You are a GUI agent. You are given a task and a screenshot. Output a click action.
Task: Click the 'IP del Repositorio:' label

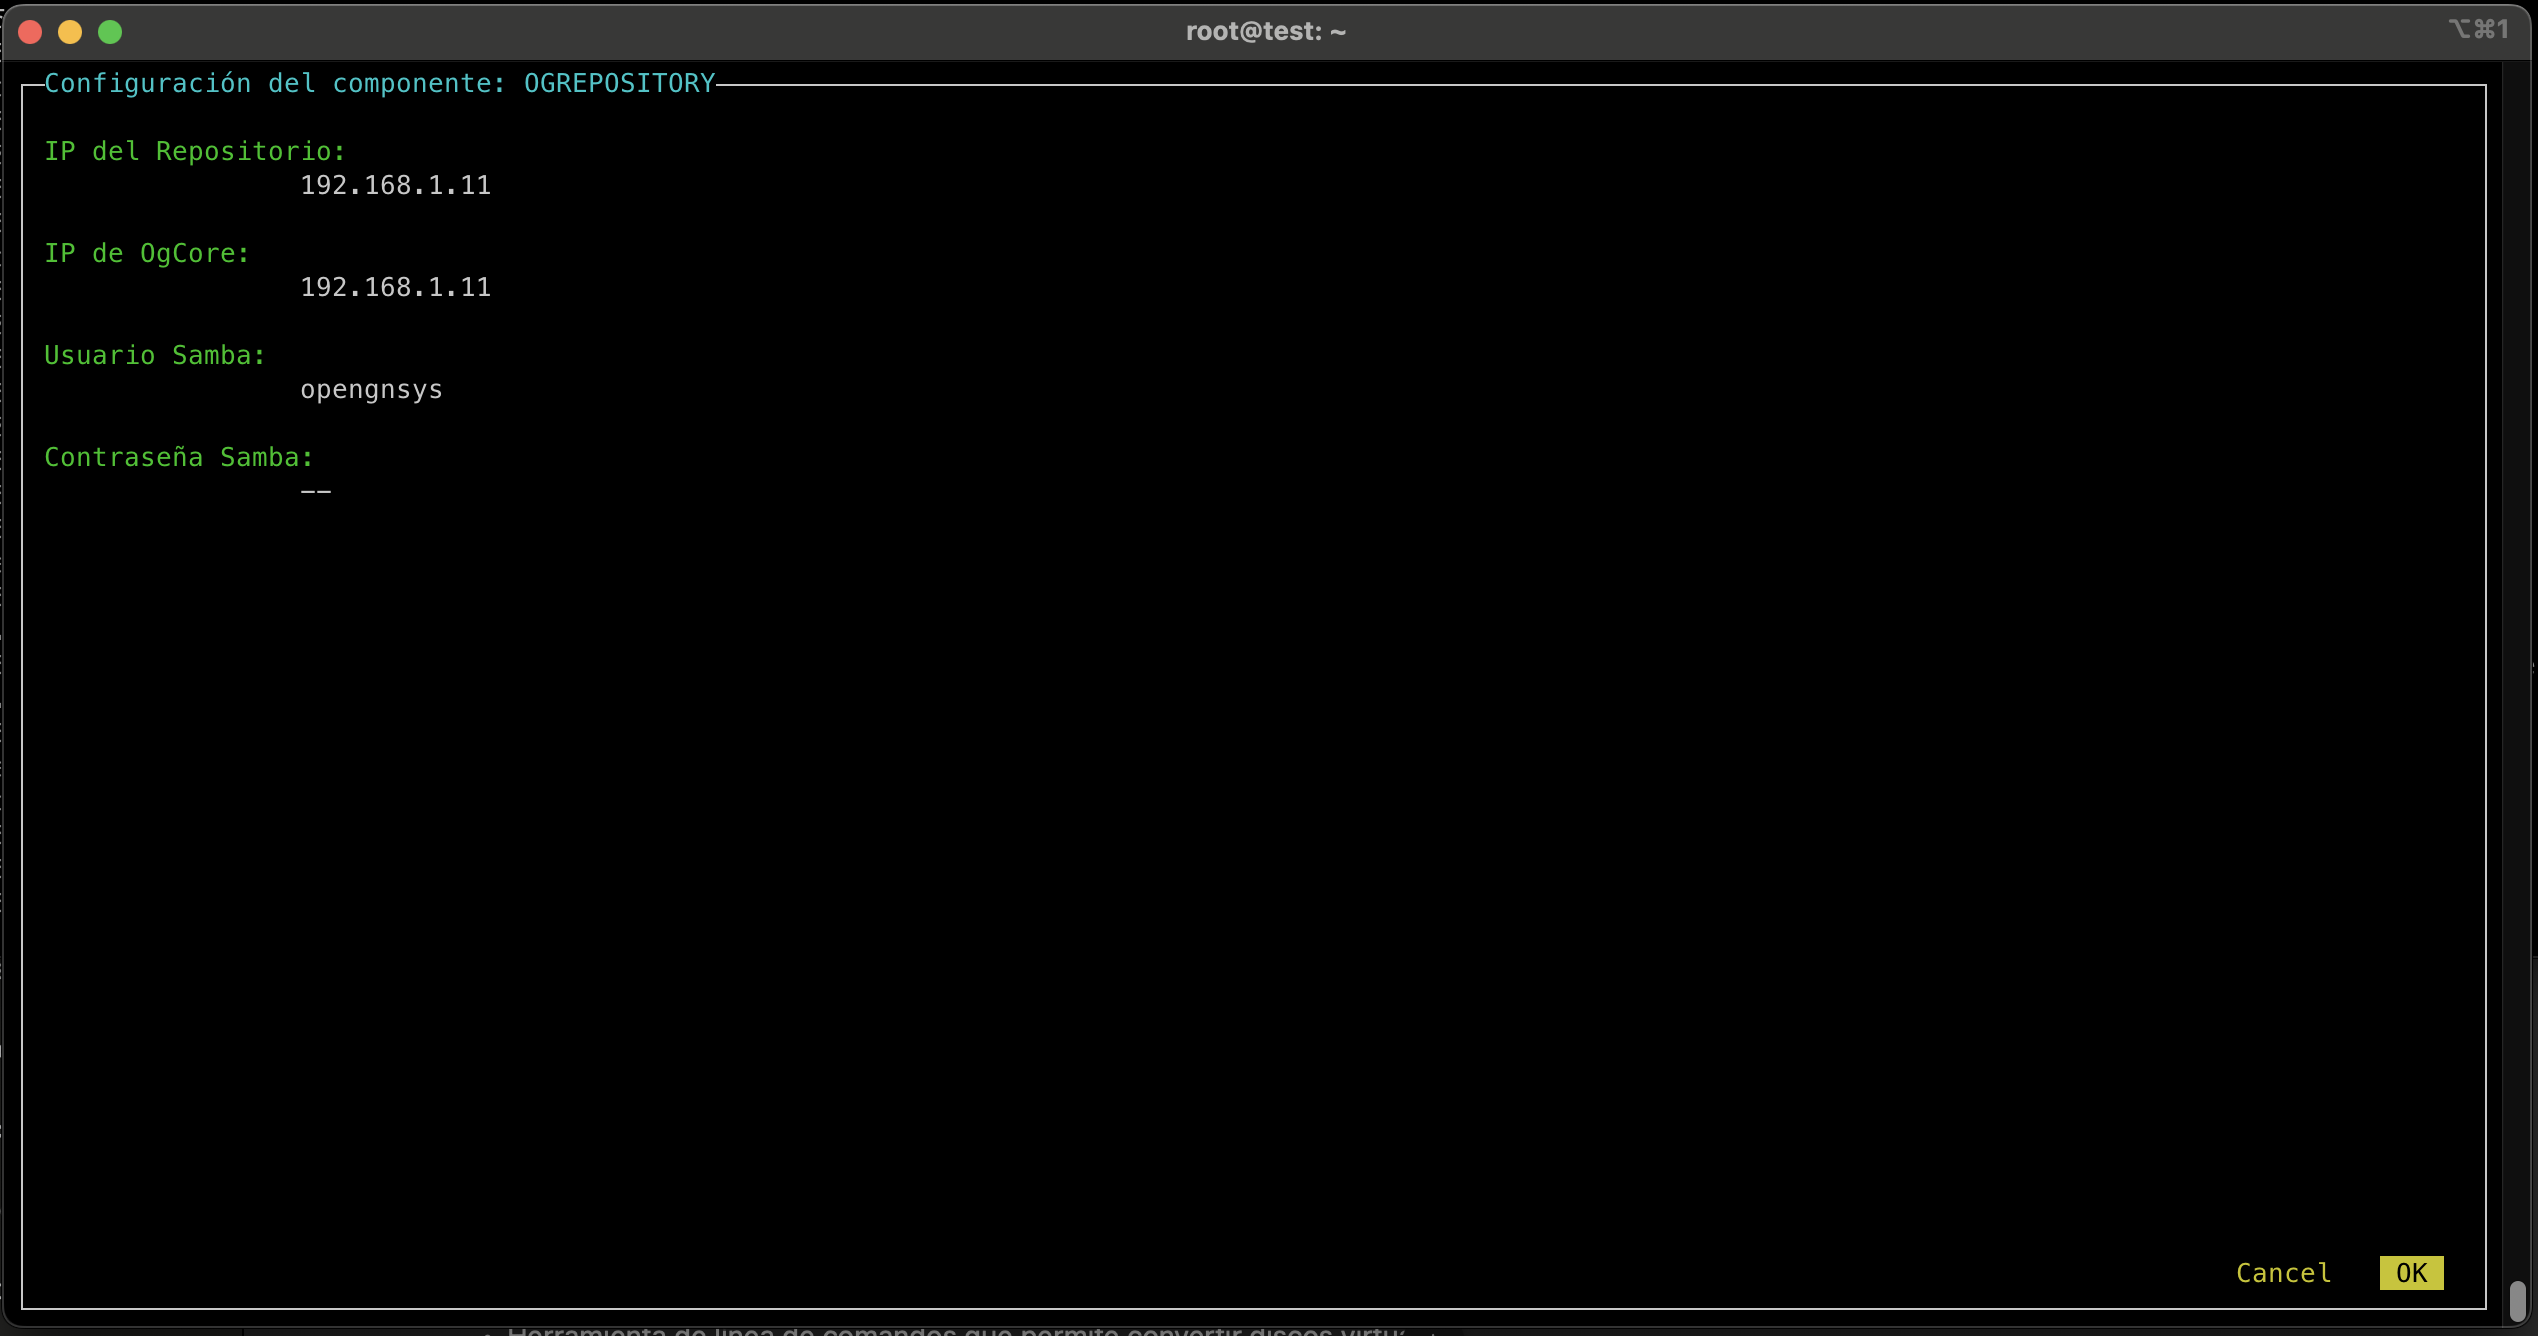pos(195,152)
